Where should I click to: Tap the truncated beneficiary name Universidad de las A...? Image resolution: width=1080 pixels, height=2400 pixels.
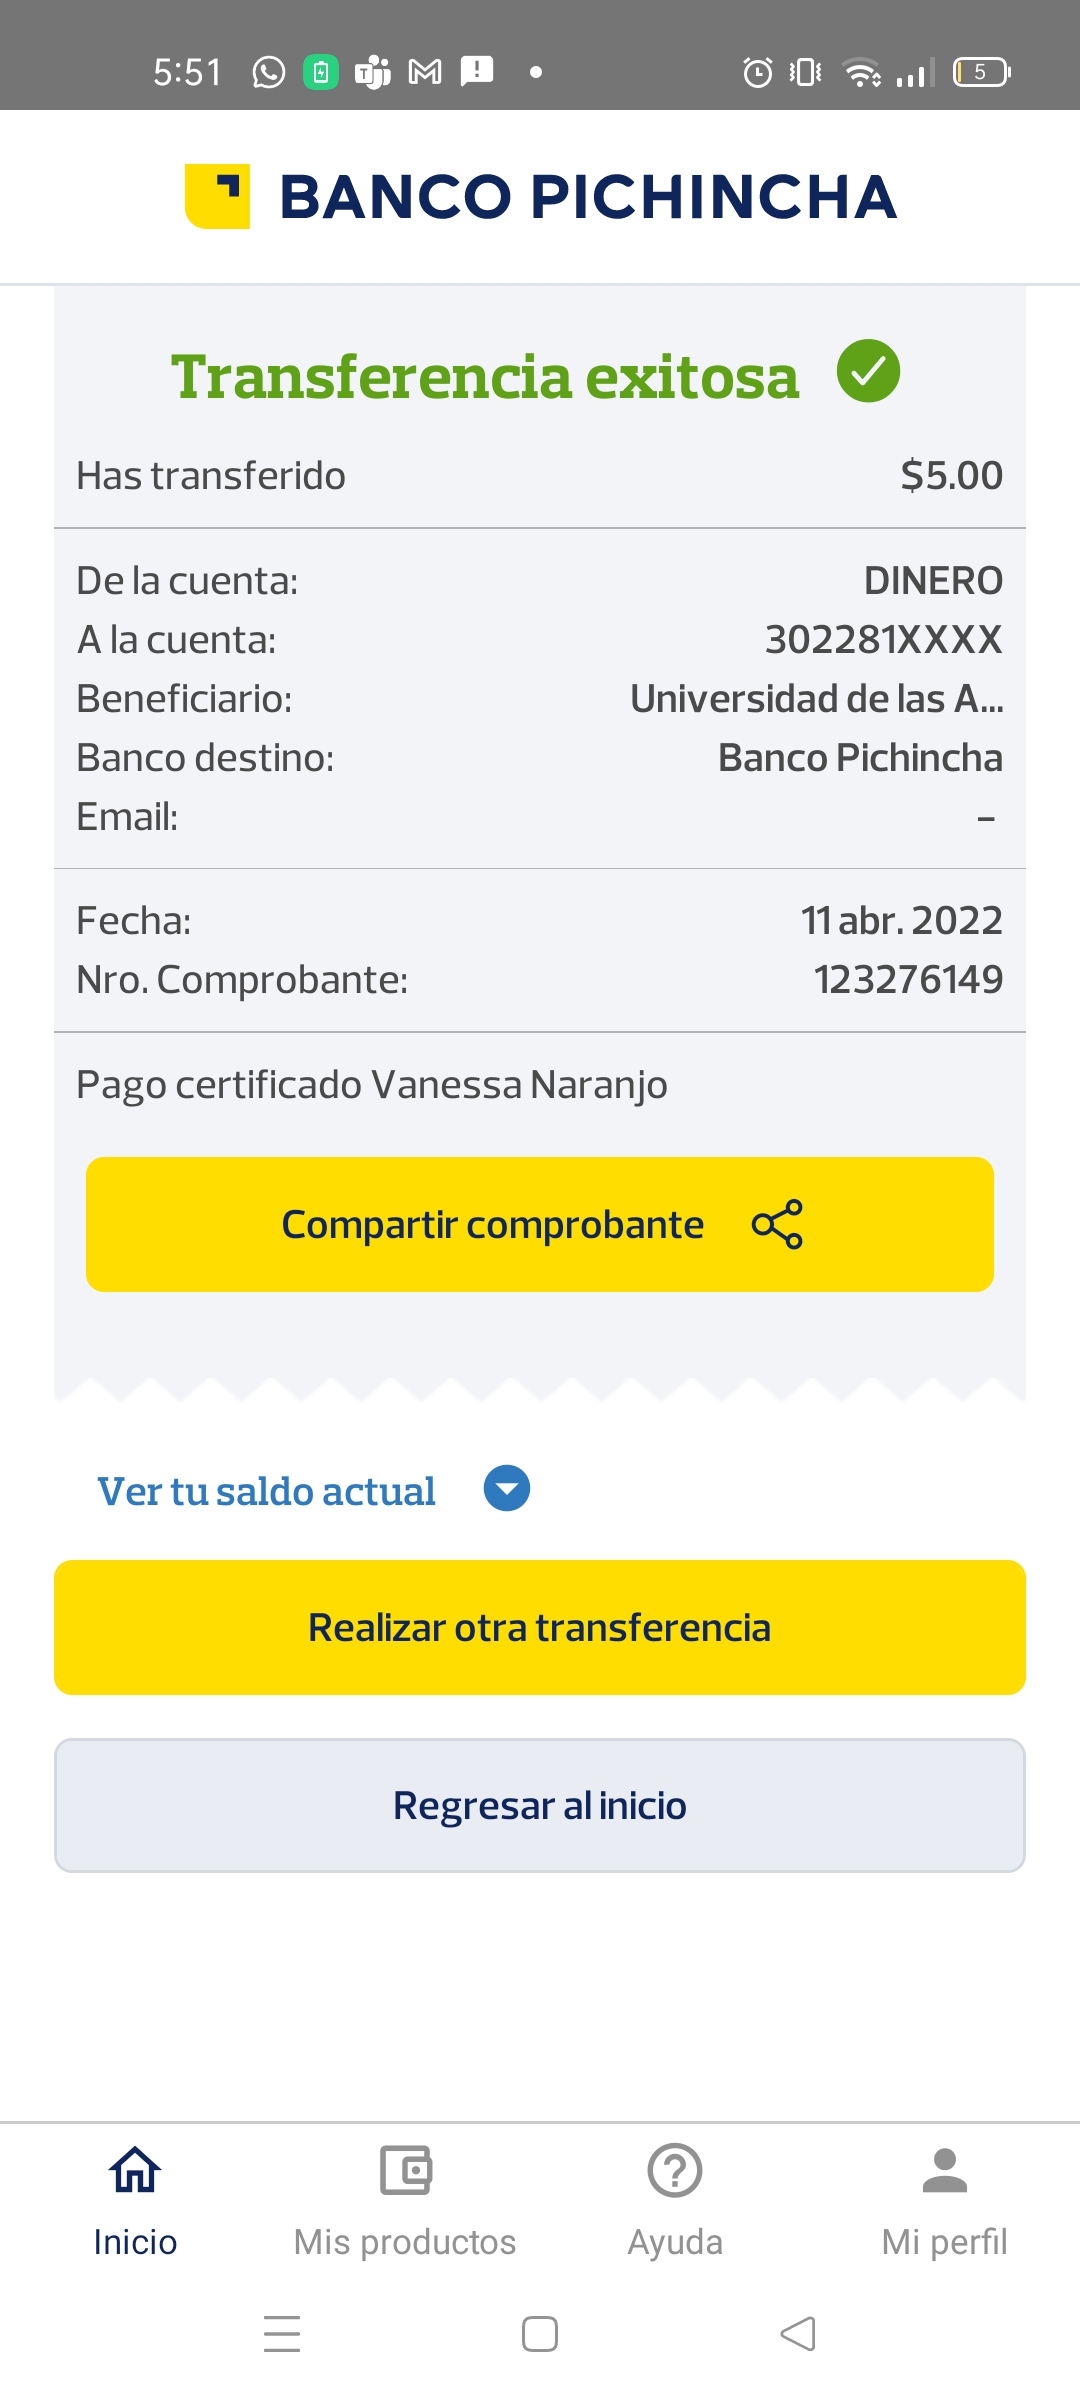pyautogui.click(x=816, y=699)
